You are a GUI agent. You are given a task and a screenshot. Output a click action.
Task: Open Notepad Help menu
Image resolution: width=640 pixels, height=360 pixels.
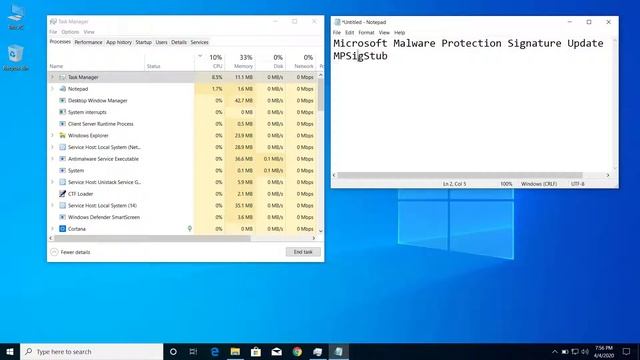click(400, 33)
